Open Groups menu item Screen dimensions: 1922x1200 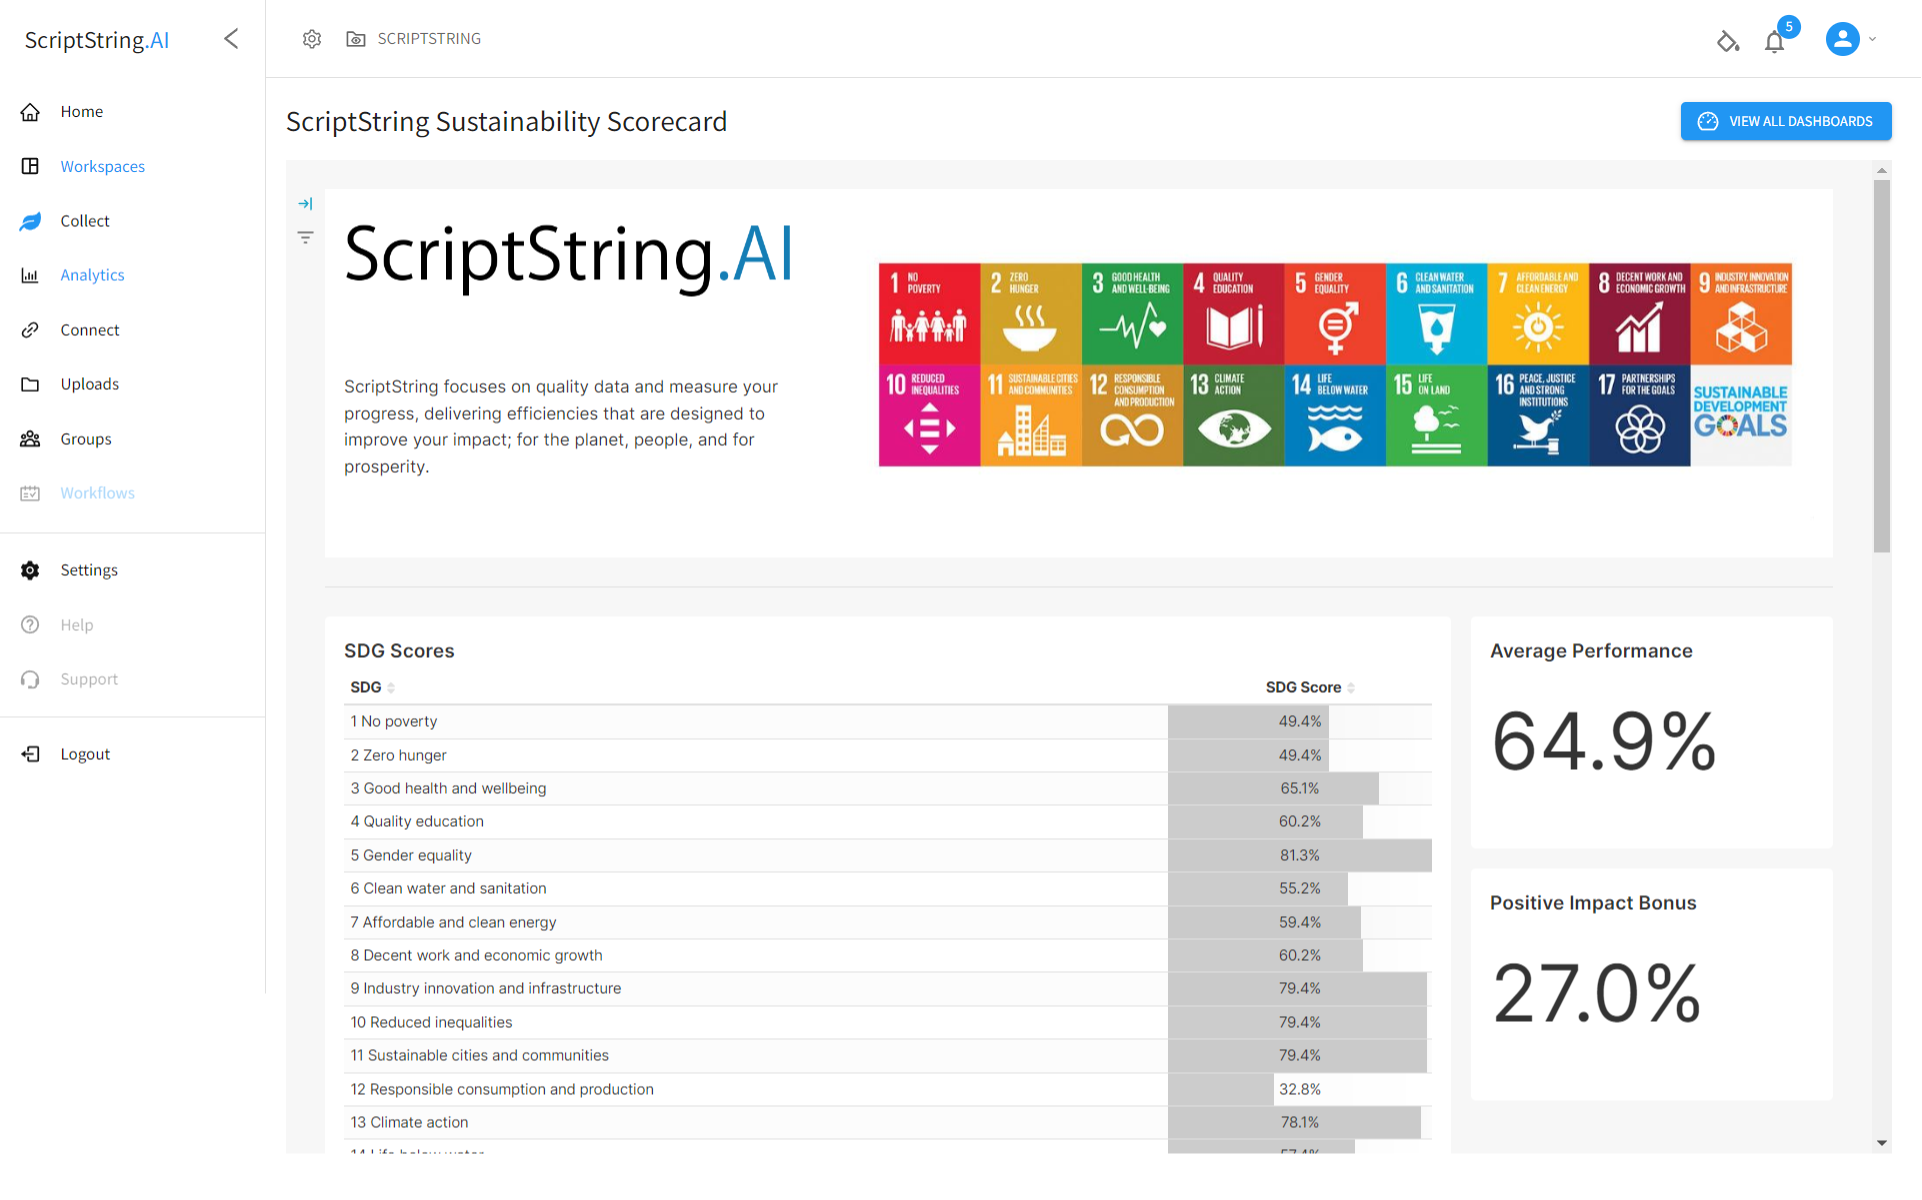(86, 439)
